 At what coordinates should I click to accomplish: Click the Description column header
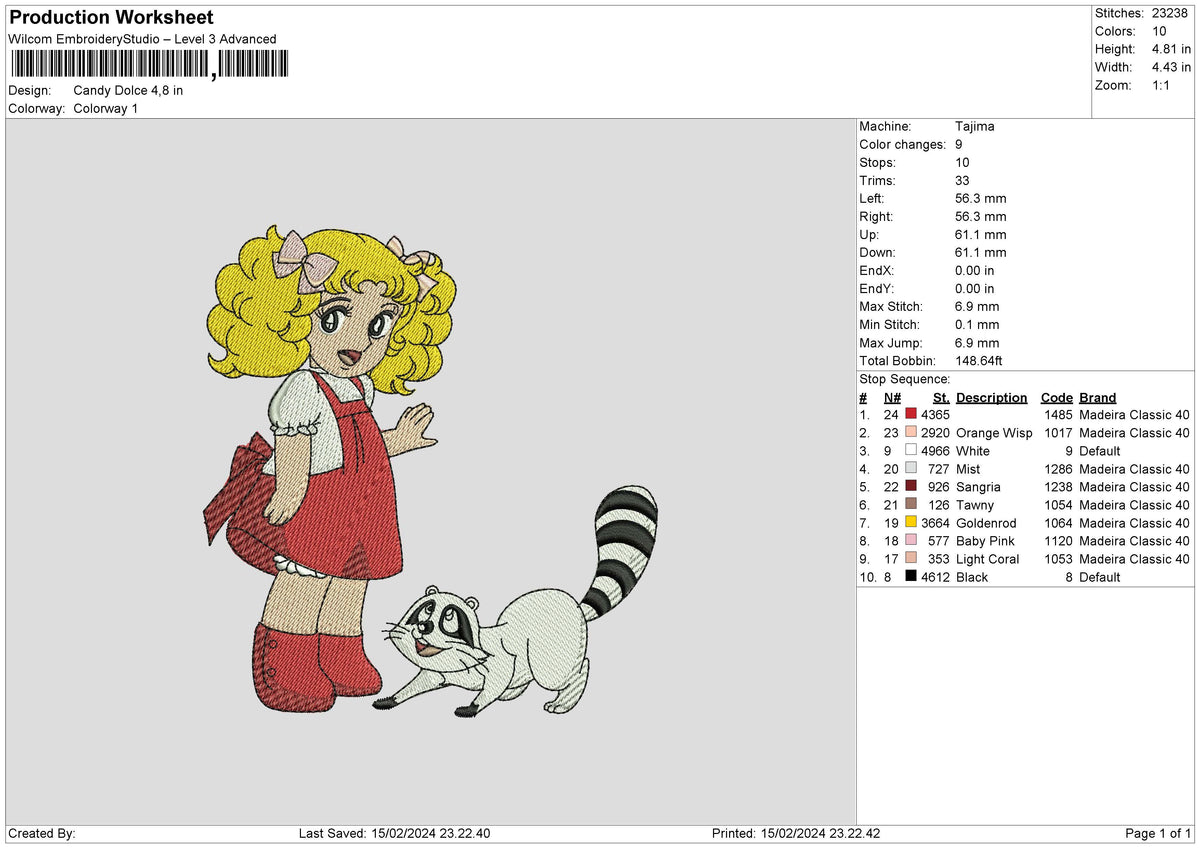tap(991, 398)
